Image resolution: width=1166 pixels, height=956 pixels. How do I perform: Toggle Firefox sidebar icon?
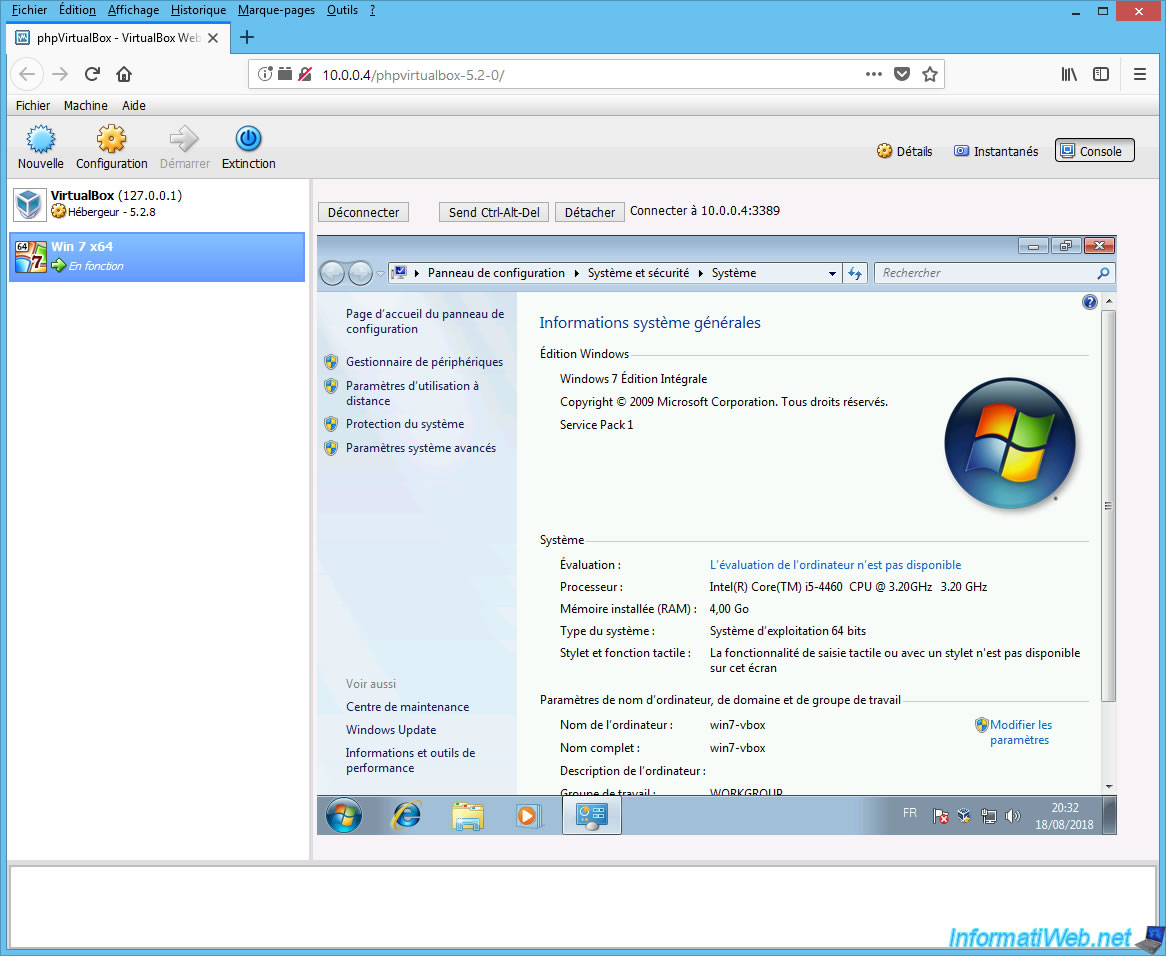(x=1101, y=74)
